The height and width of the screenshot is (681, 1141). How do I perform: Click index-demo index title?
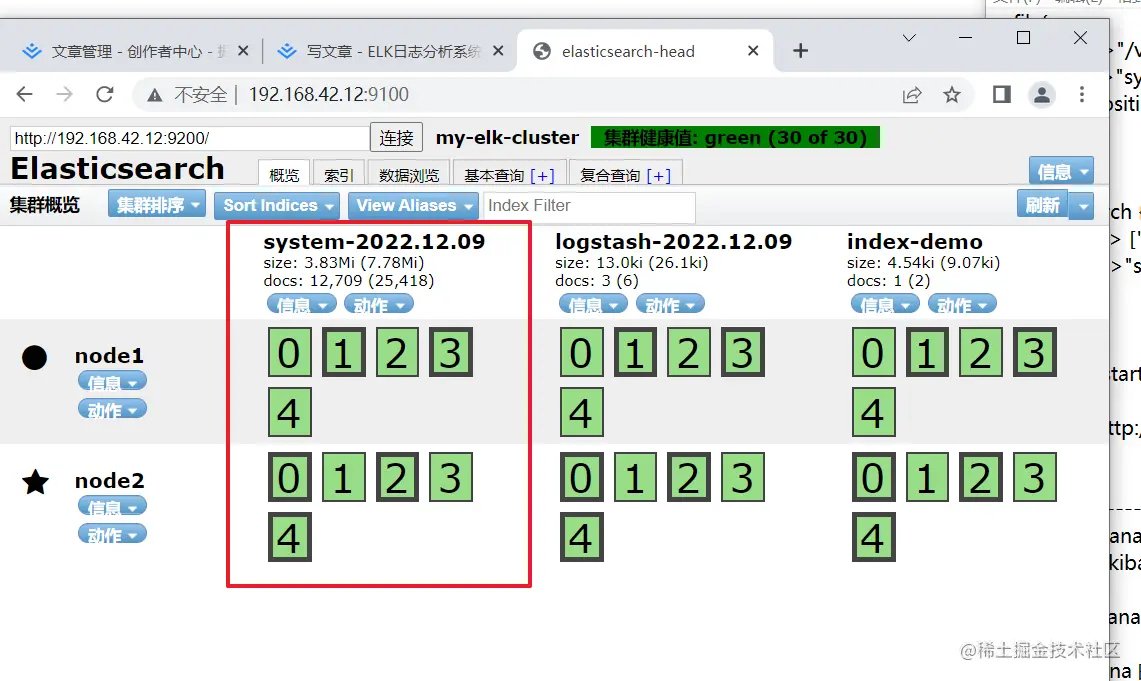(915, 242)
